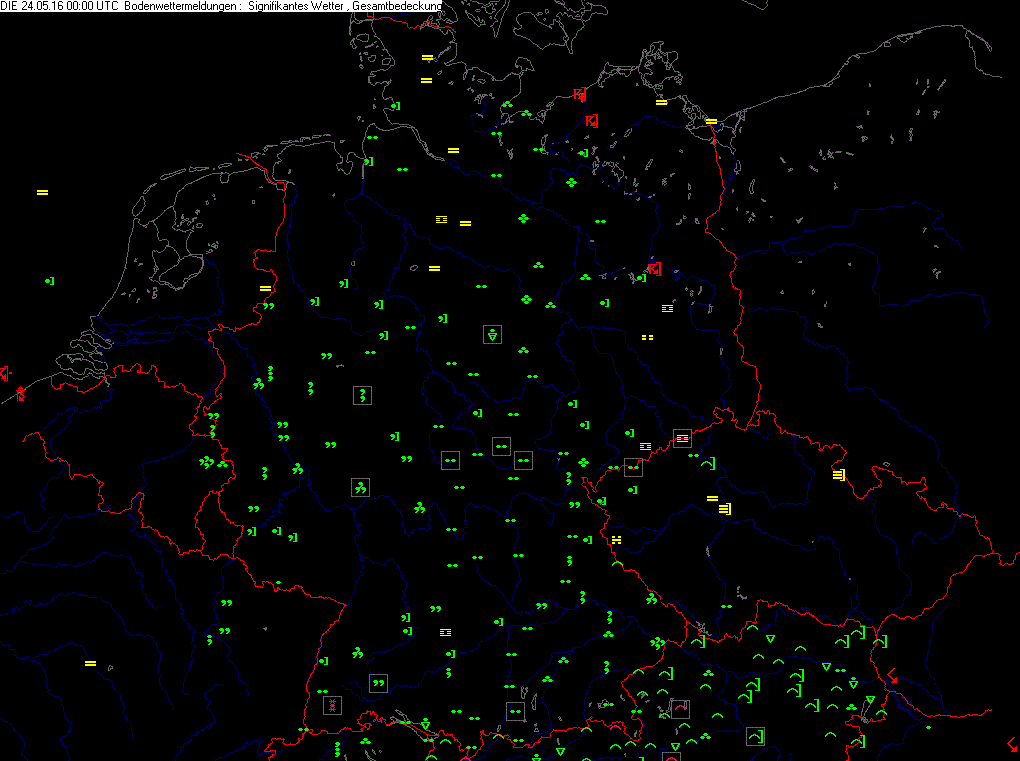Image resolution: width=1020 pixels, height=761 pixels.
Task: Click the lone green rain symbol off Dutch coast
Action: (x=49, y=282)
